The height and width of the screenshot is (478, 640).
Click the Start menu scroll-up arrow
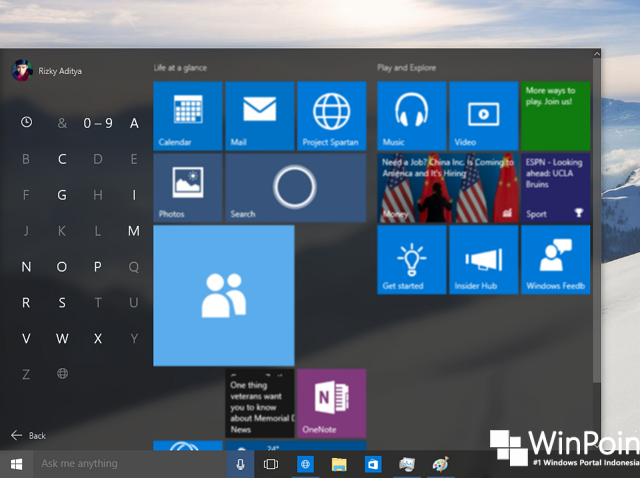597,53
